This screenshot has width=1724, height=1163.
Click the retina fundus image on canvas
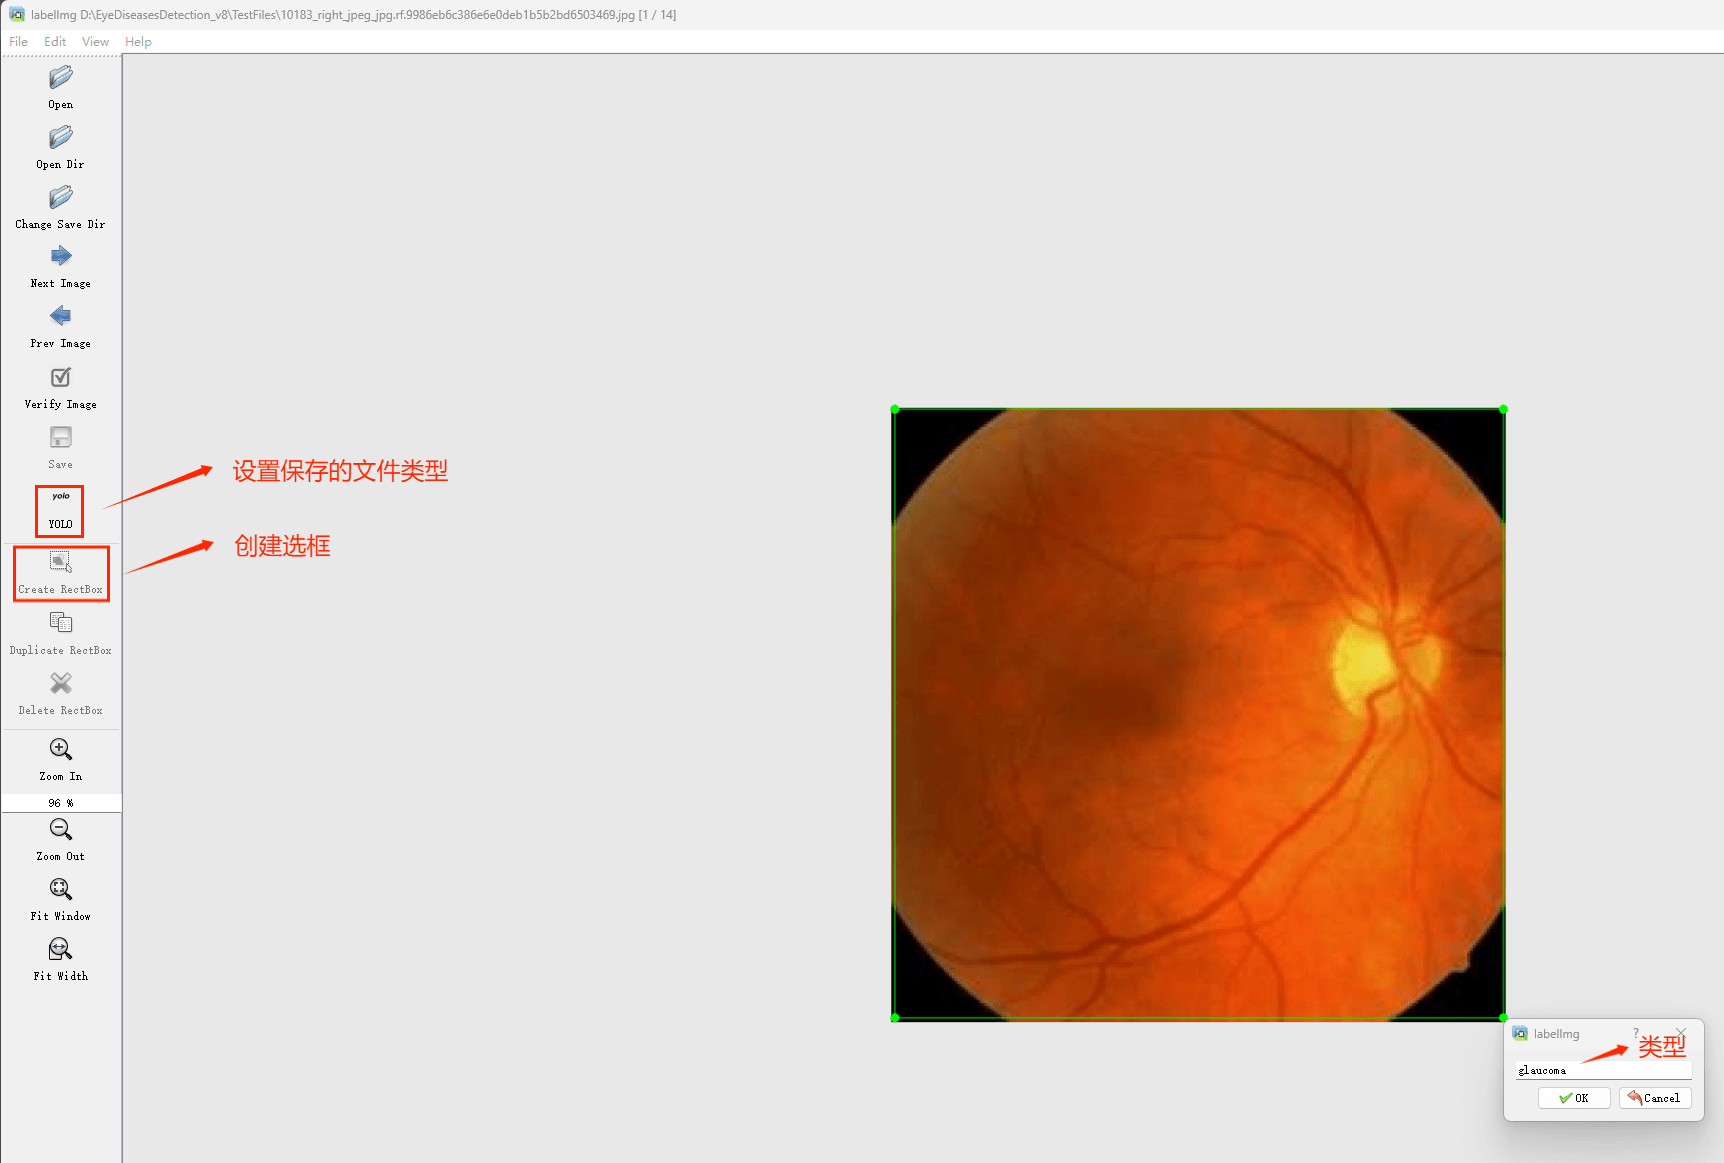[x=1199, y=714]
